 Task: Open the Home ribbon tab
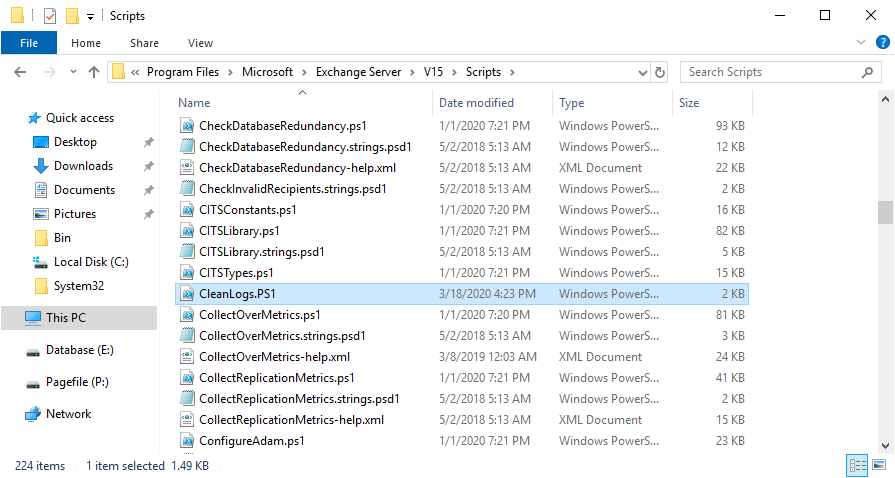(86, 43)
